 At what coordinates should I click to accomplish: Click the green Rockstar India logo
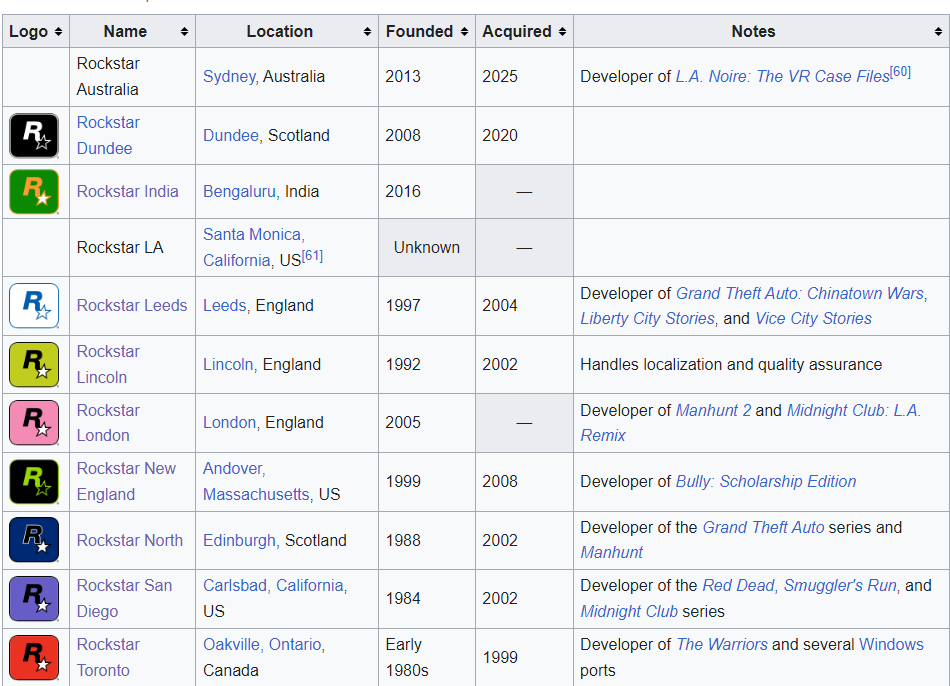pos(34,191)
